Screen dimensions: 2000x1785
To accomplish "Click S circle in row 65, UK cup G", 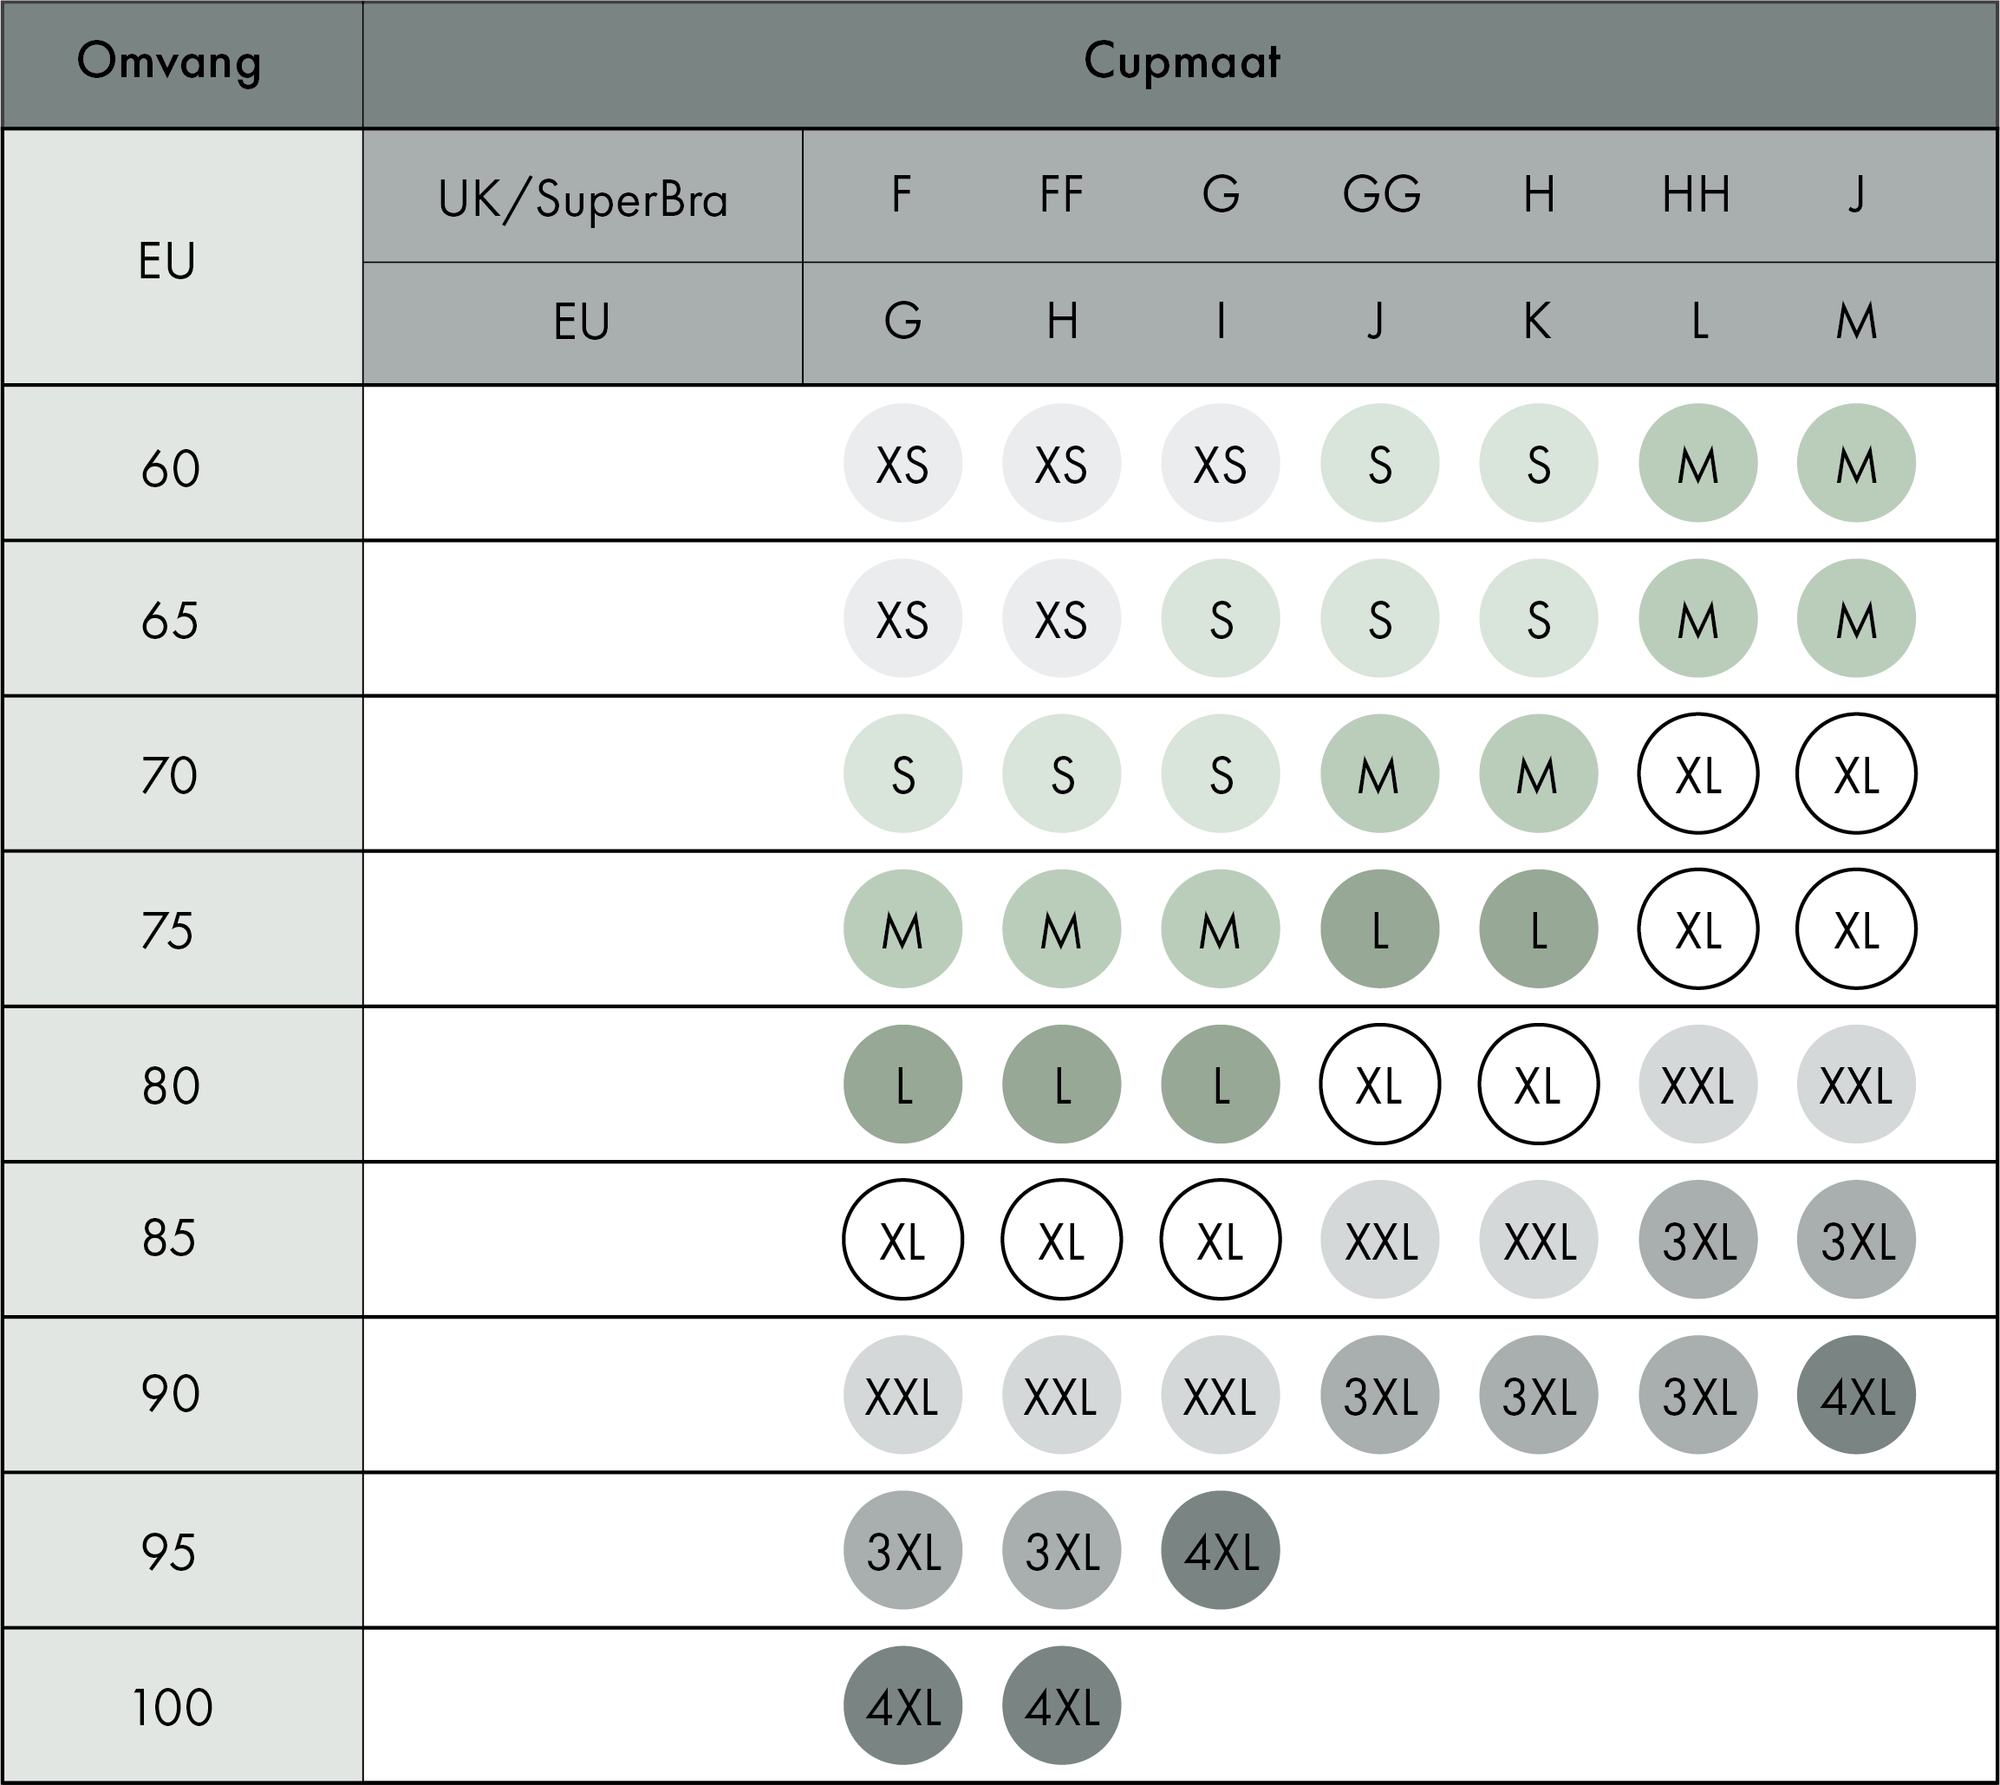I will point(1220,619).
